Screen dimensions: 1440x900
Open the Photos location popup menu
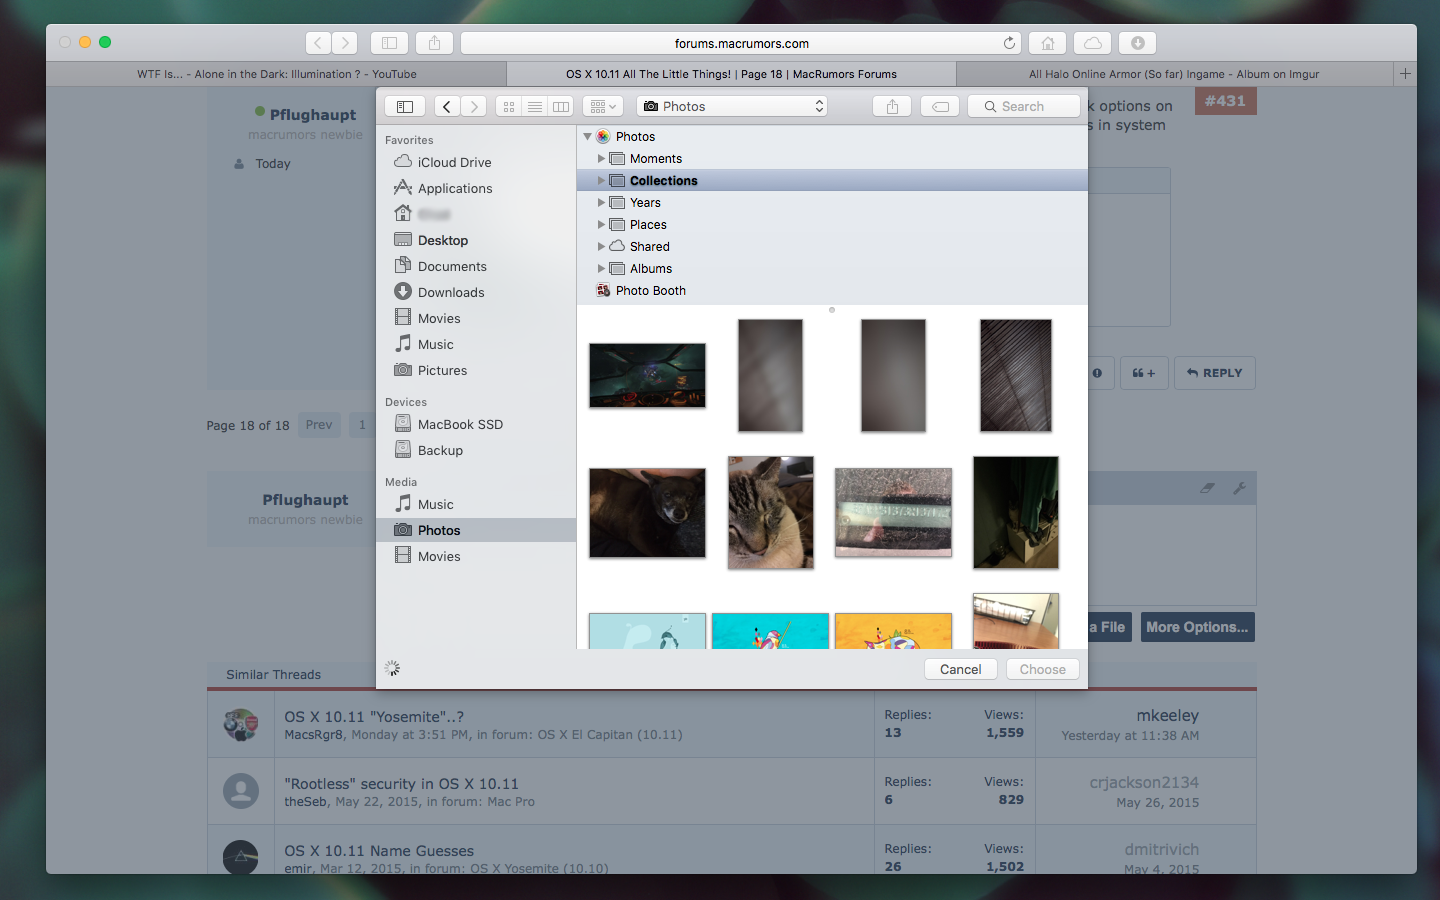click(732, 106)
